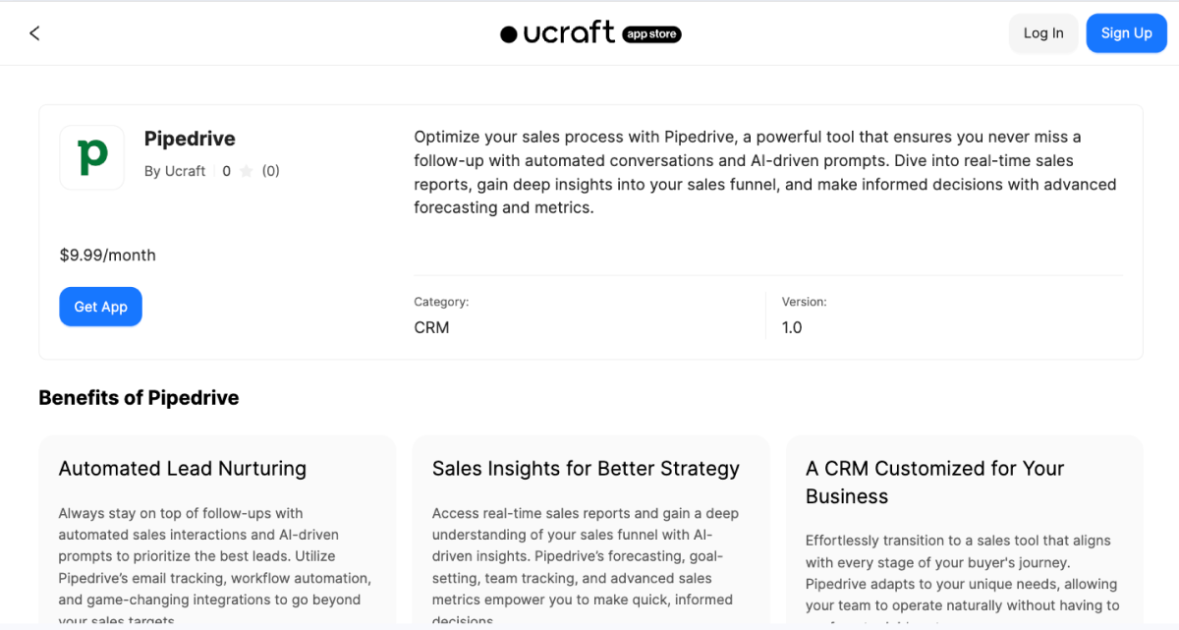Click the page scrollbar at the right edge
Screen dimensions: 1179x630
point(1175,300)
